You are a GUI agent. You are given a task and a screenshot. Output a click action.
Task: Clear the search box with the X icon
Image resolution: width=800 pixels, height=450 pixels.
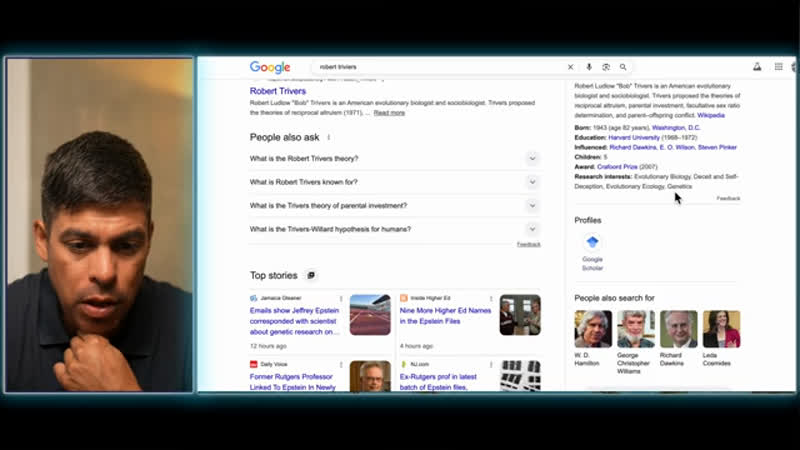[571, 67]
